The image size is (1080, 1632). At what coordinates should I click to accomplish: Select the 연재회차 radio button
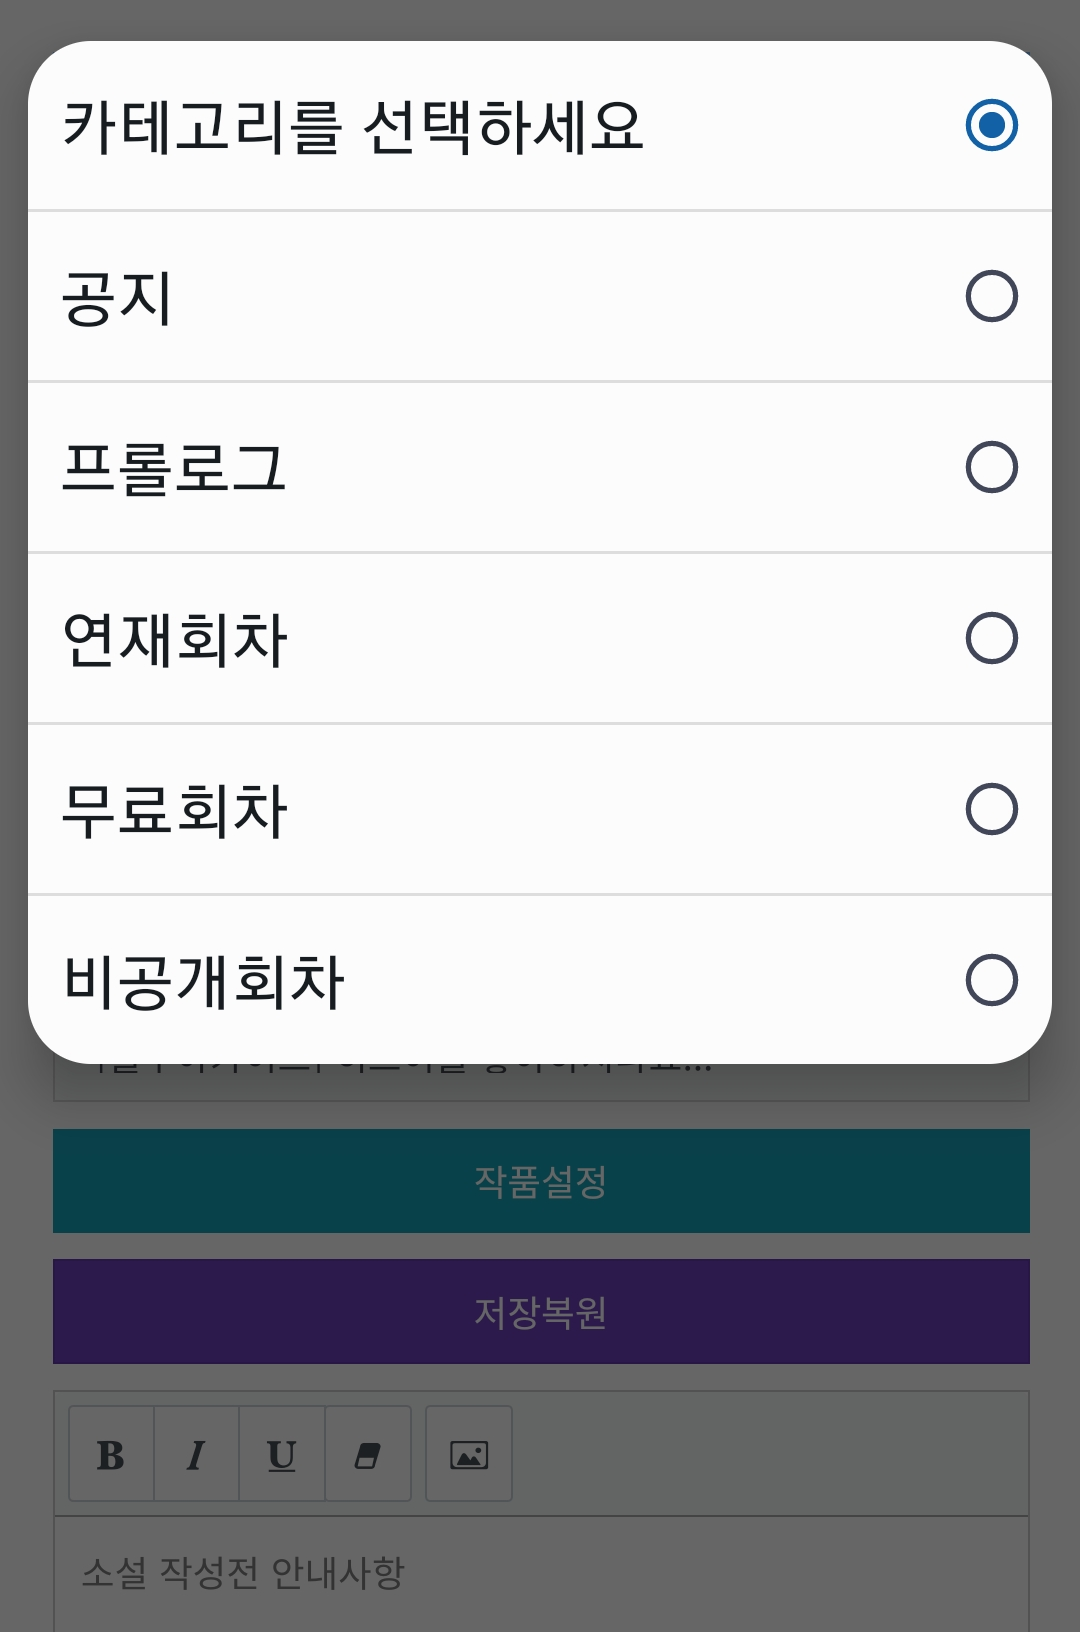click(x=991, y=638)
